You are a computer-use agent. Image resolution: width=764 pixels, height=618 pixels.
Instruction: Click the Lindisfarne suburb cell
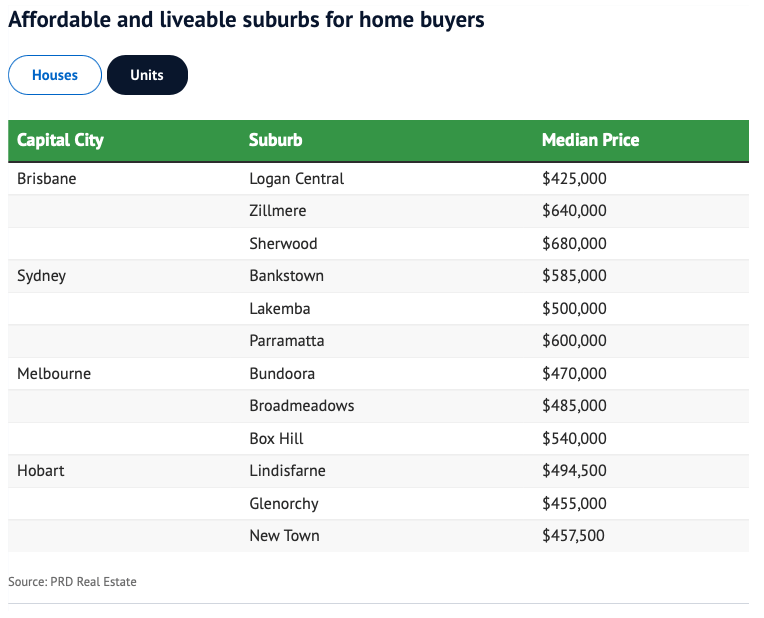[288, 470]
